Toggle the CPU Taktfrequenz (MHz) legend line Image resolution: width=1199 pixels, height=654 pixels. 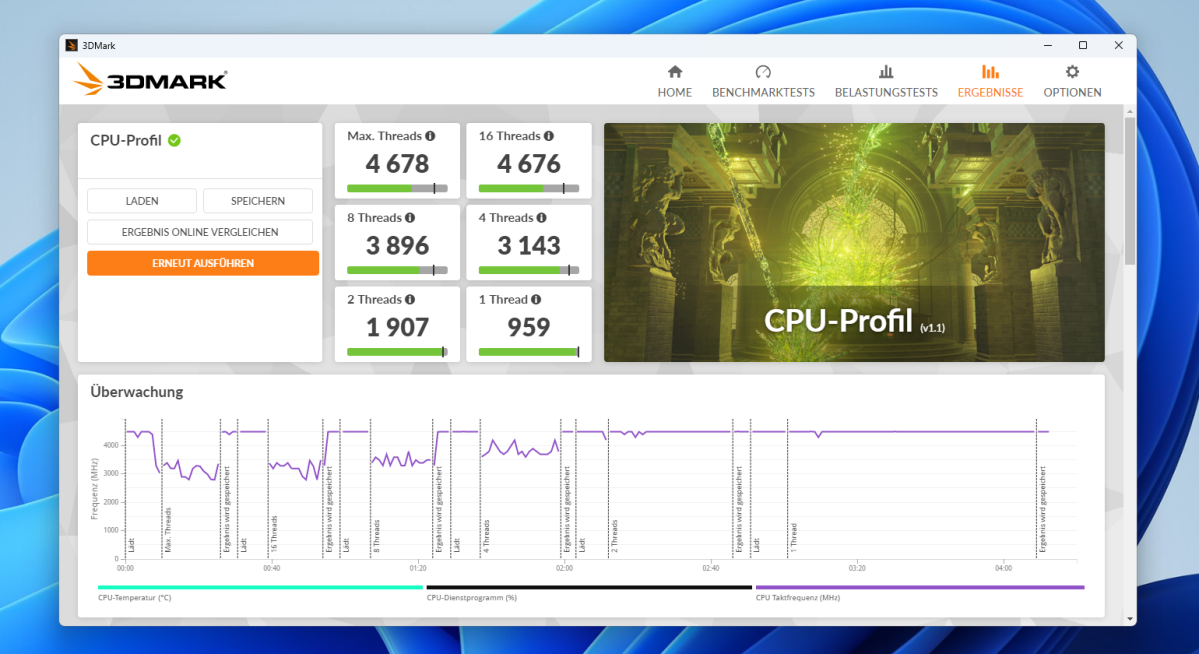point(920,587)
